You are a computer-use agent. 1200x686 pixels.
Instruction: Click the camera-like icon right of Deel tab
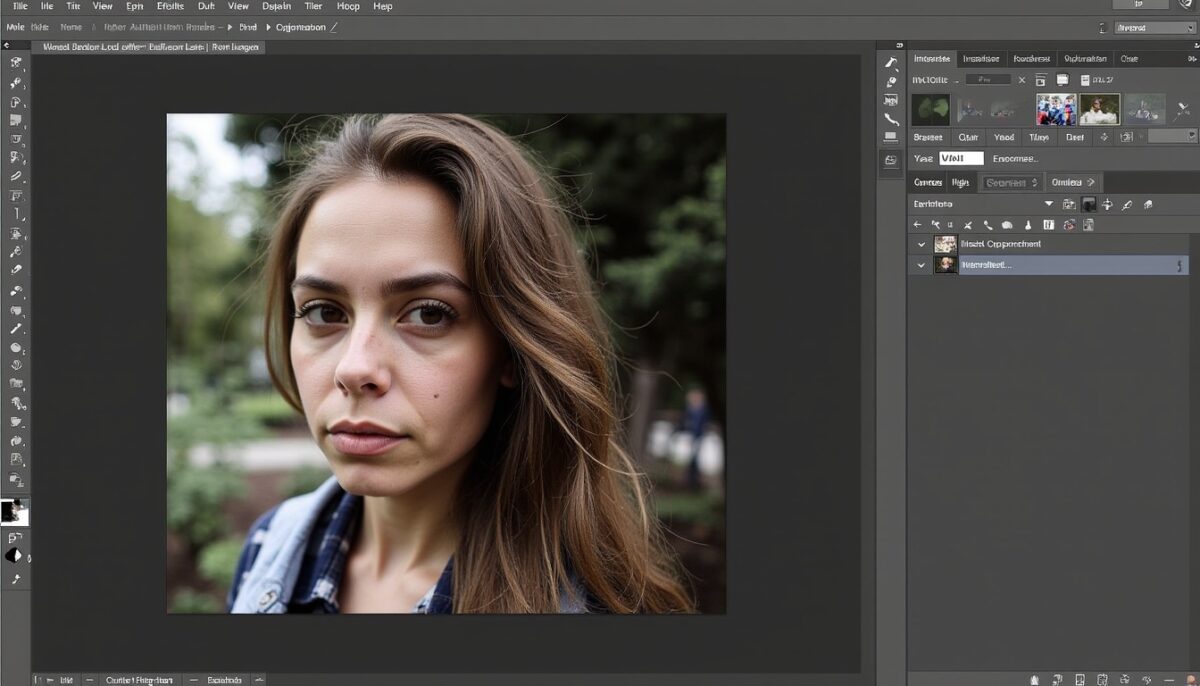[x=1125, y=137]
